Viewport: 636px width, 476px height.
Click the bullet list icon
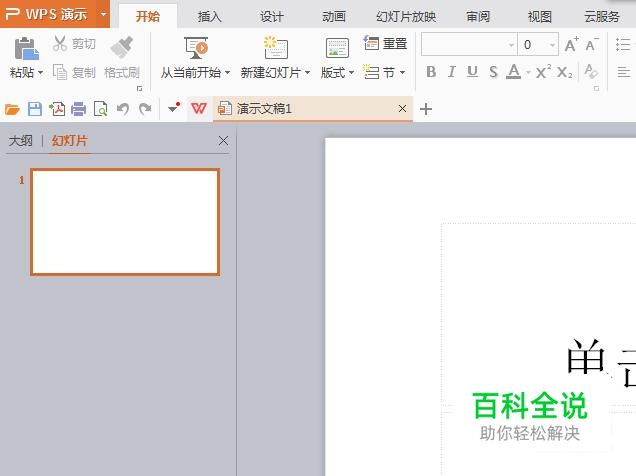(x=623, y=44)
